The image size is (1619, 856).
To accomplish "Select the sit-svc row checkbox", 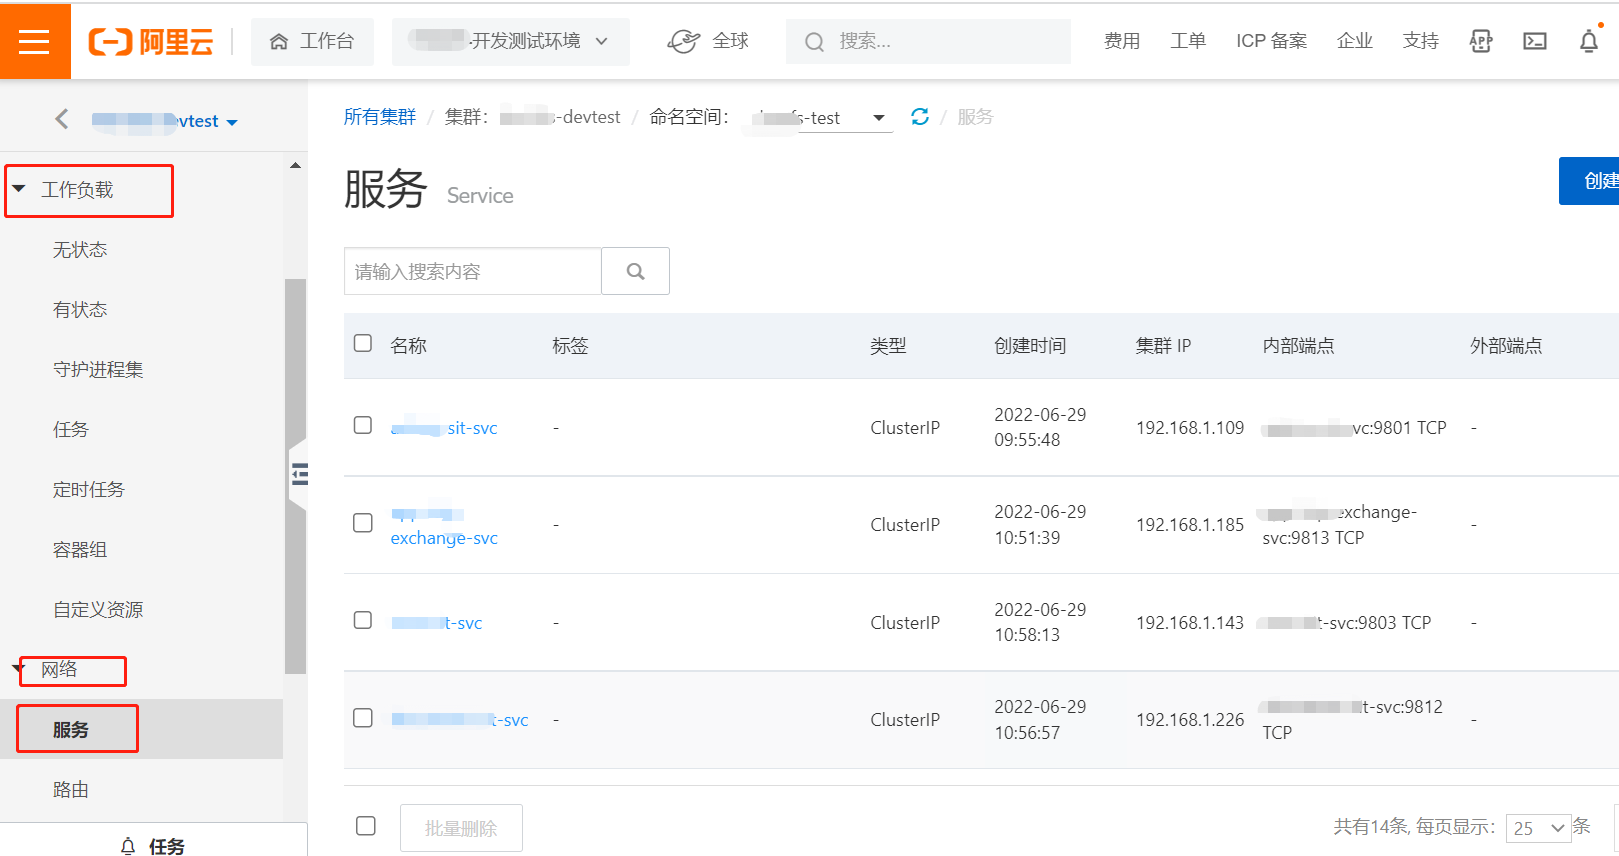I will [363, 425].
